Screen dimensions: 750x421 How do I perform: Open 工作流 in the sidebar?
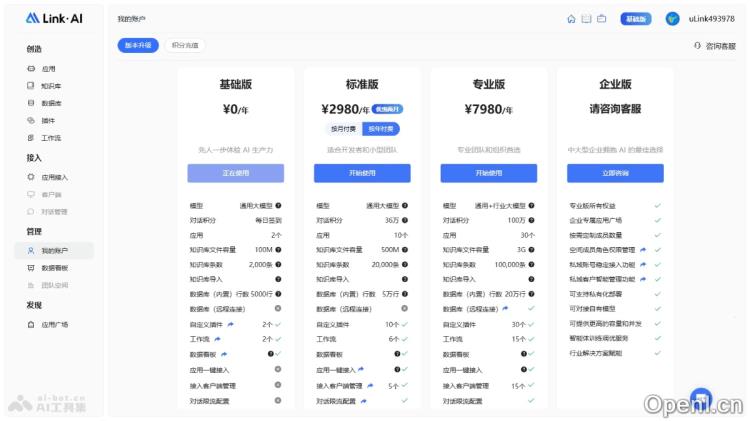point(51,138)
